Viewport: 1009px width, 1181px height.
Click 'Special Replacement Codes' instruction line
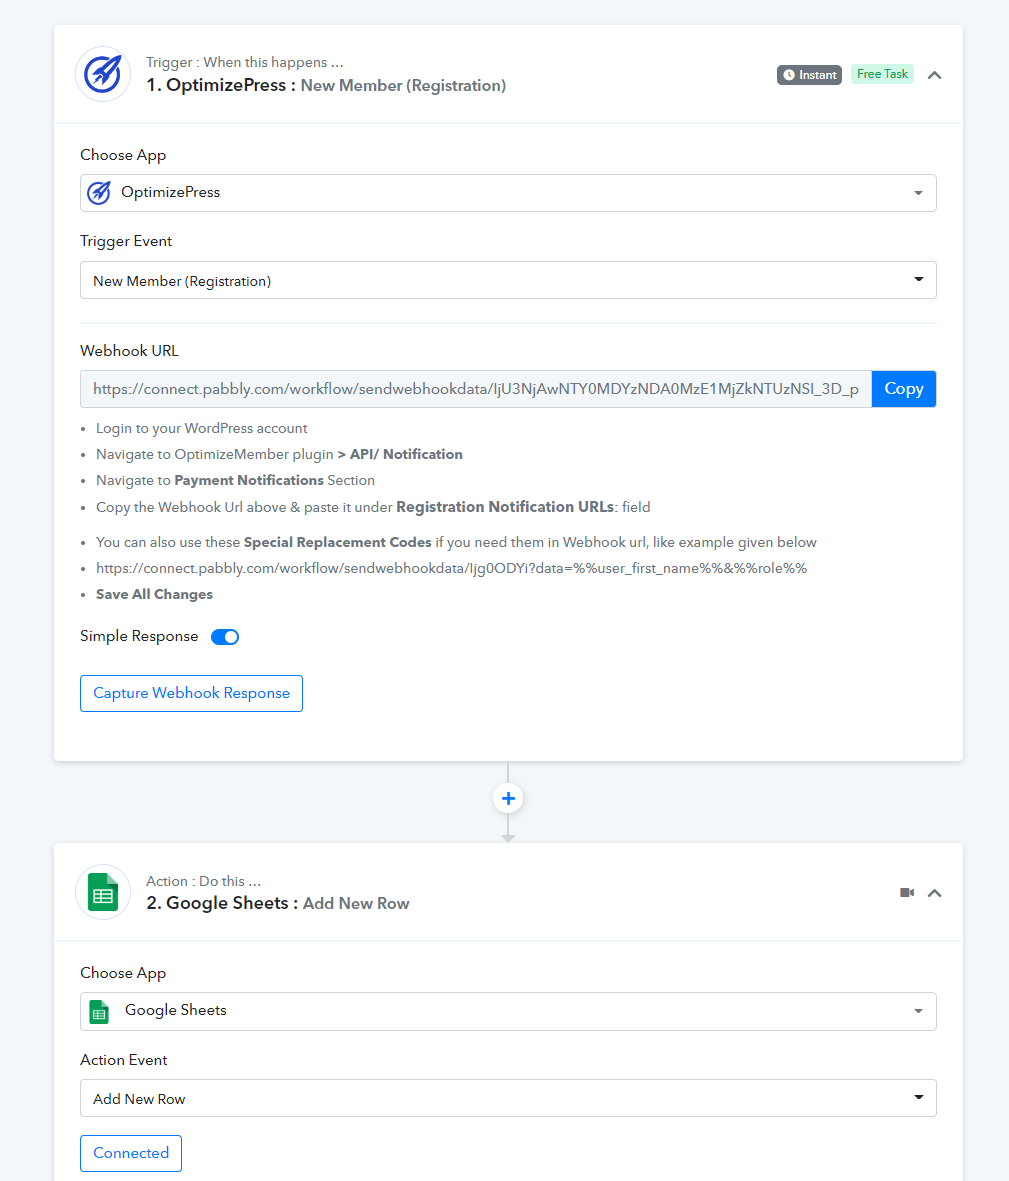[x=456, y=542]
